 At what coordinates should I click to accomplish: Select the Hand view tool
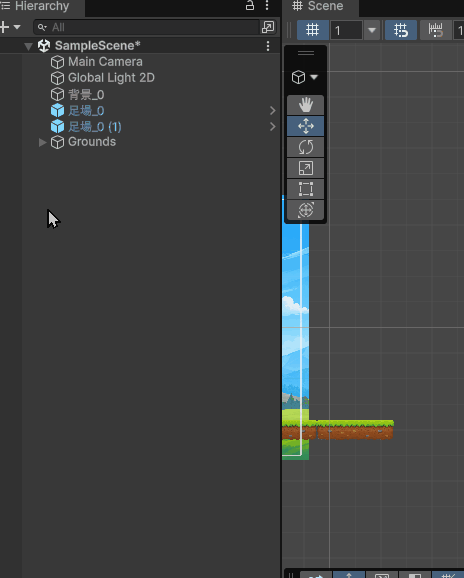tap(306, 105)
